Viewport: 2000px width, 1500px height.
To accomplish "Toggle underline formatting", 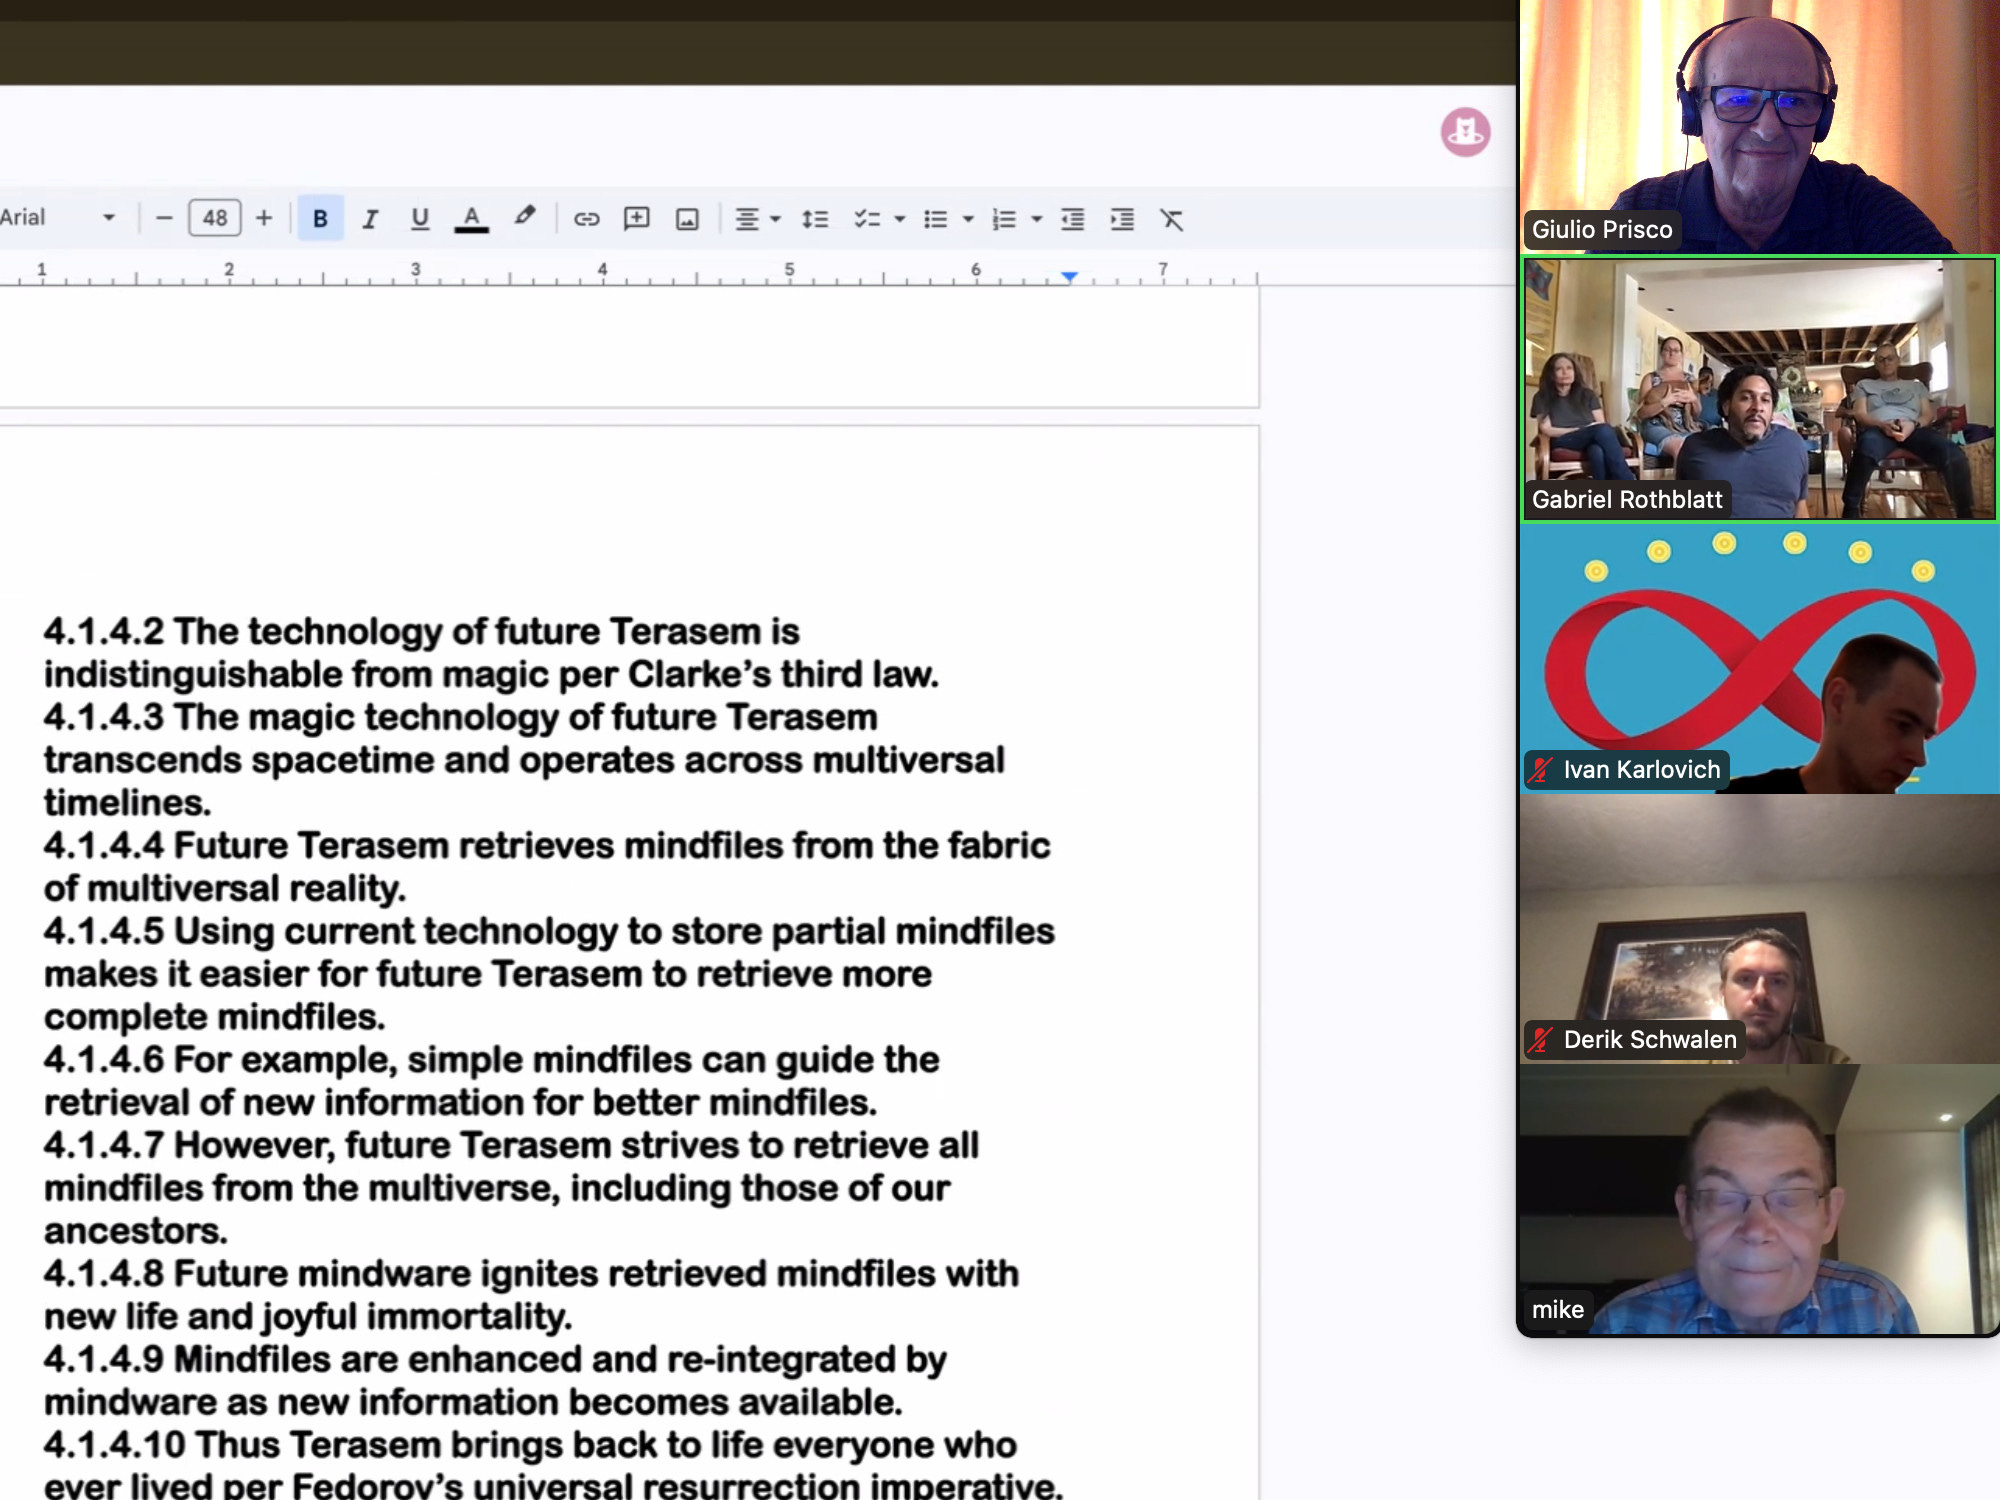I will (420, 218).
